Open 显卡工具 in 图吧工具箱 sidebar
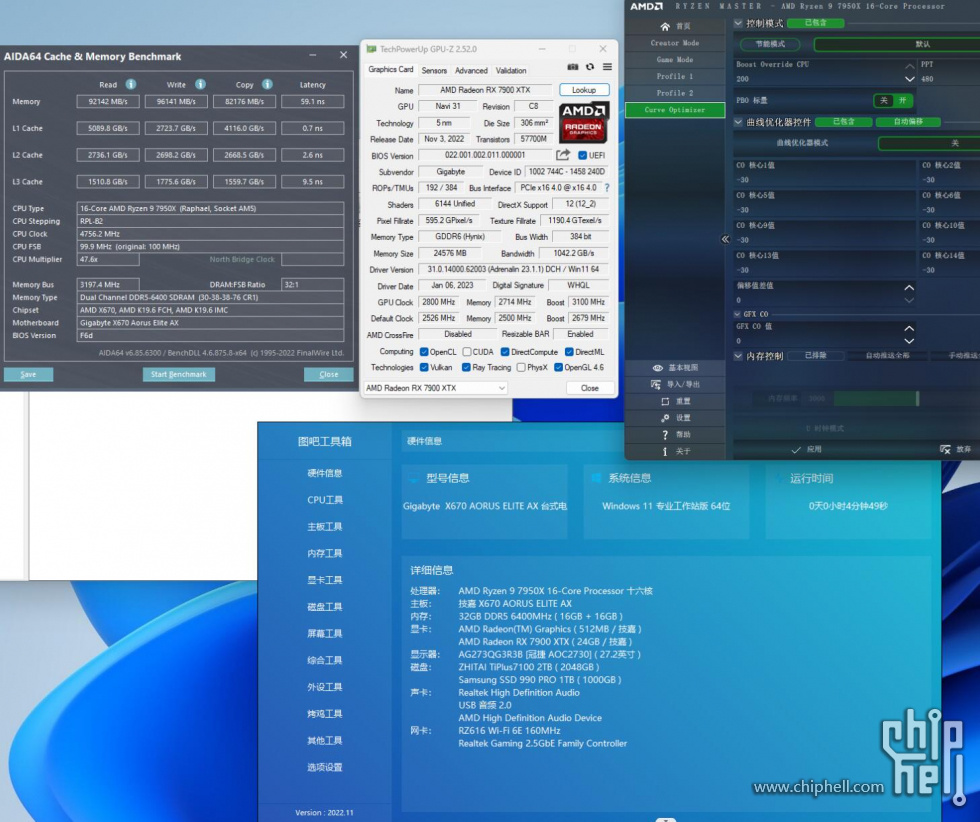Image resolution: width=980 pixels, height=822 pixels. [325, 580]
